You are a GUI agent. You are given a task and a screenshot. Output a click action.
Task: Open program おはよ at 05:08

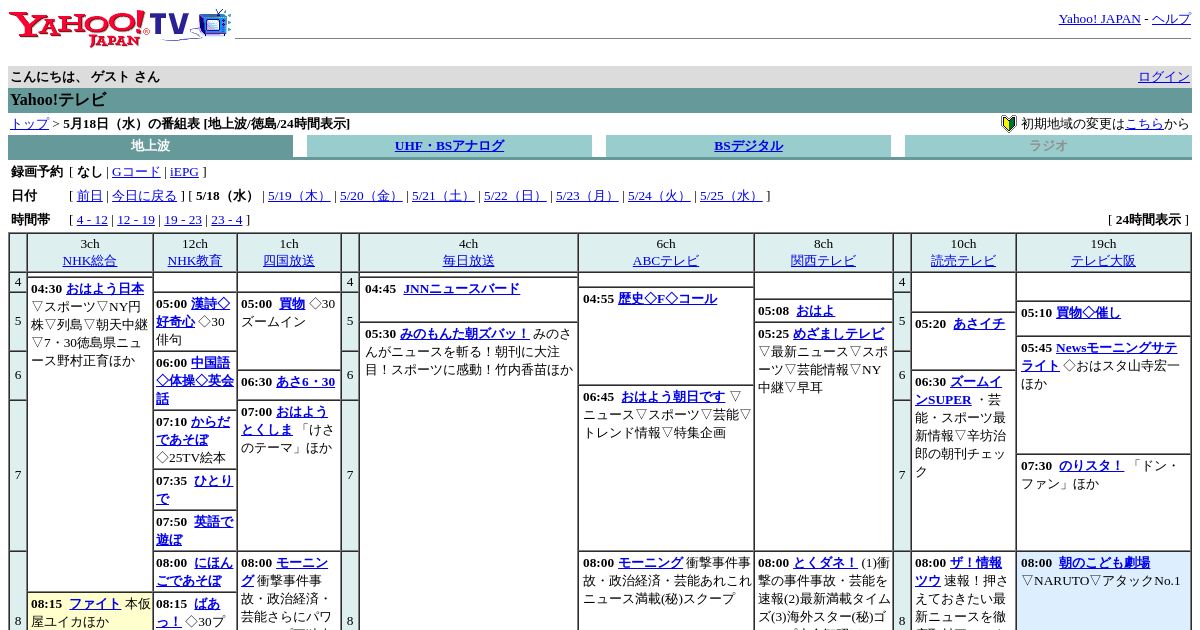click(815, 311)
